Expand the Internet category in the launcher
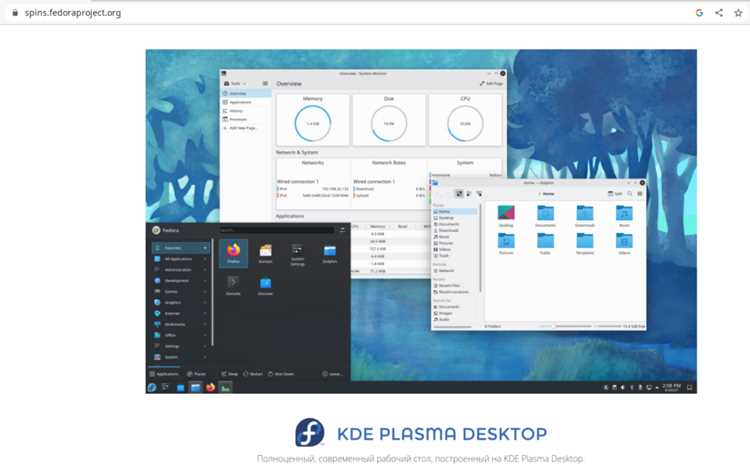 [x=181, y=313]
